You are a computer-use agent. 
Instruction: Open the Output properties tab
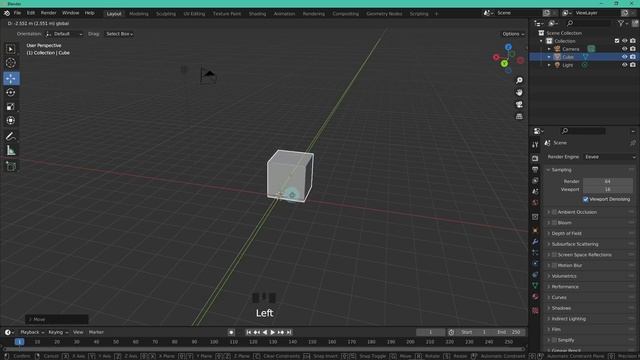point(535,169)
